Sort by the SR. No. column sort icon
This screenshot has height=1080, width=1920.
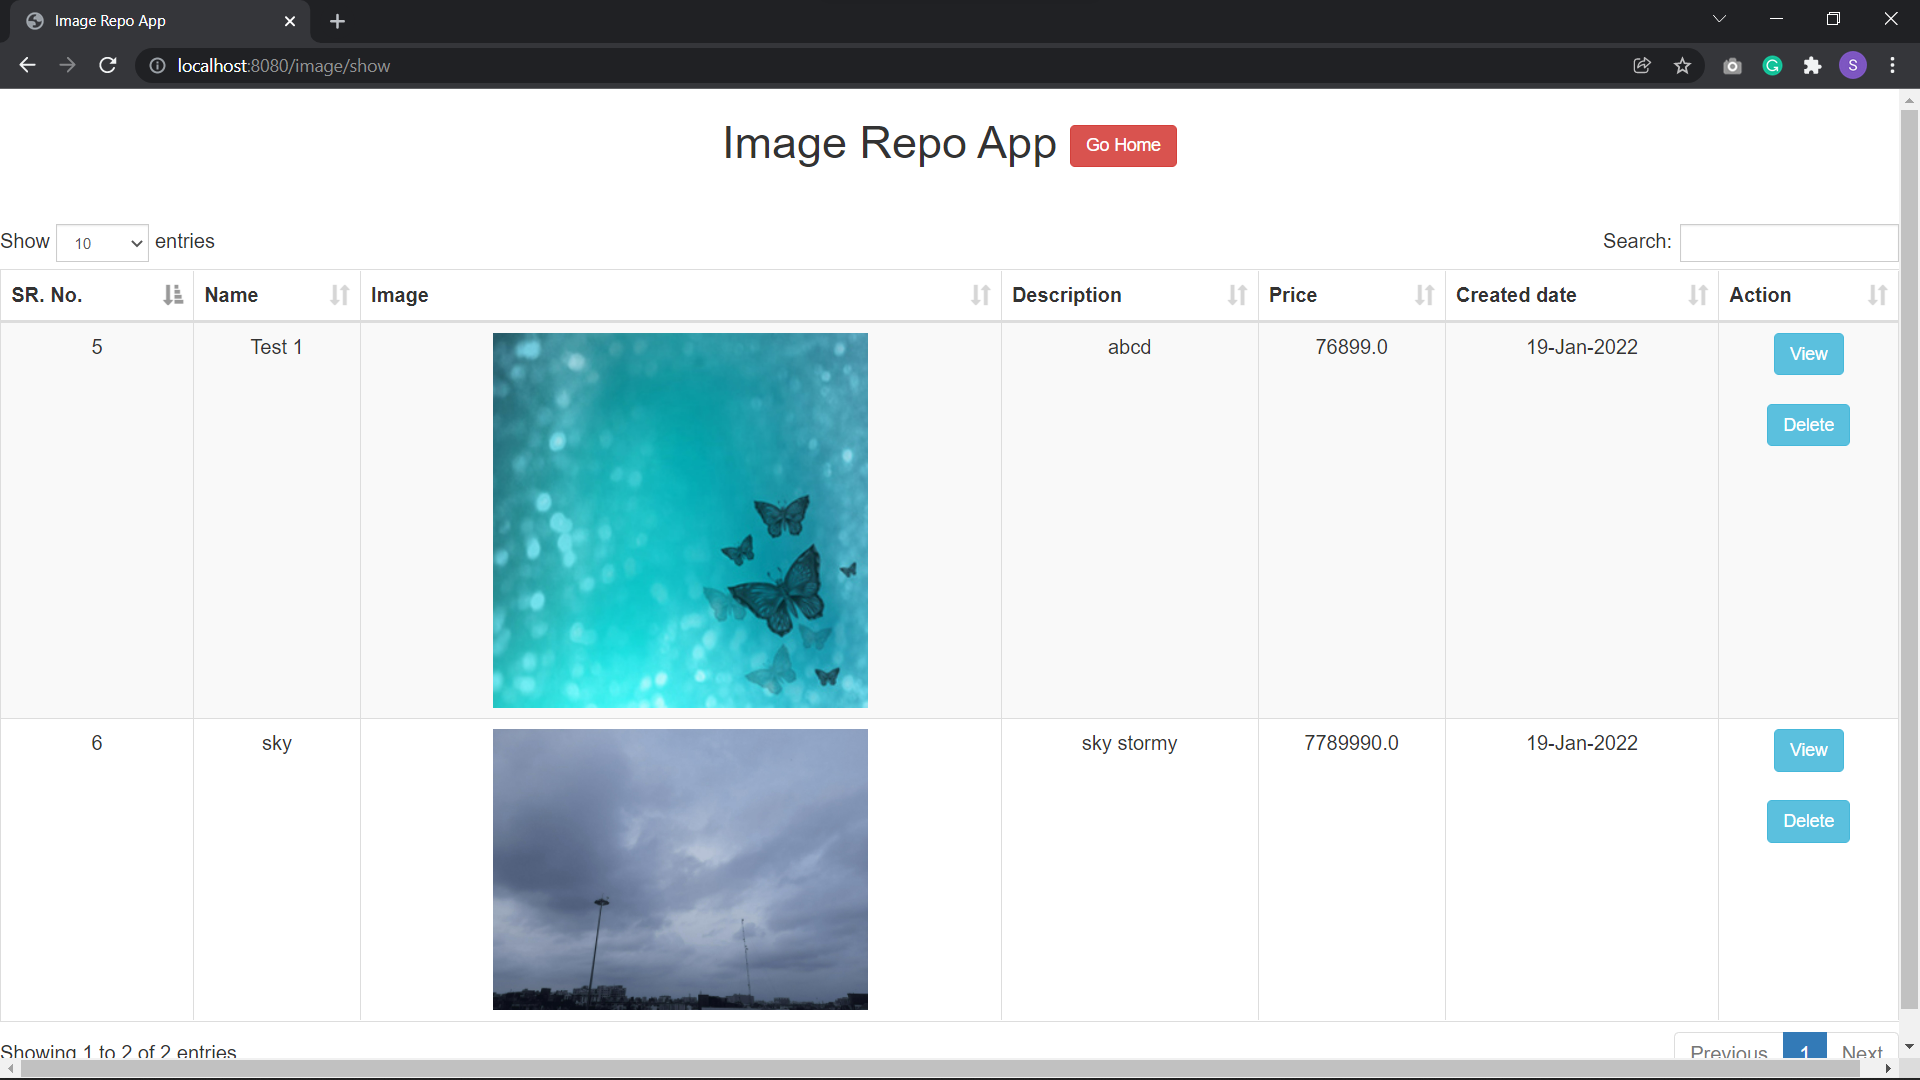[x=173, y=295]
